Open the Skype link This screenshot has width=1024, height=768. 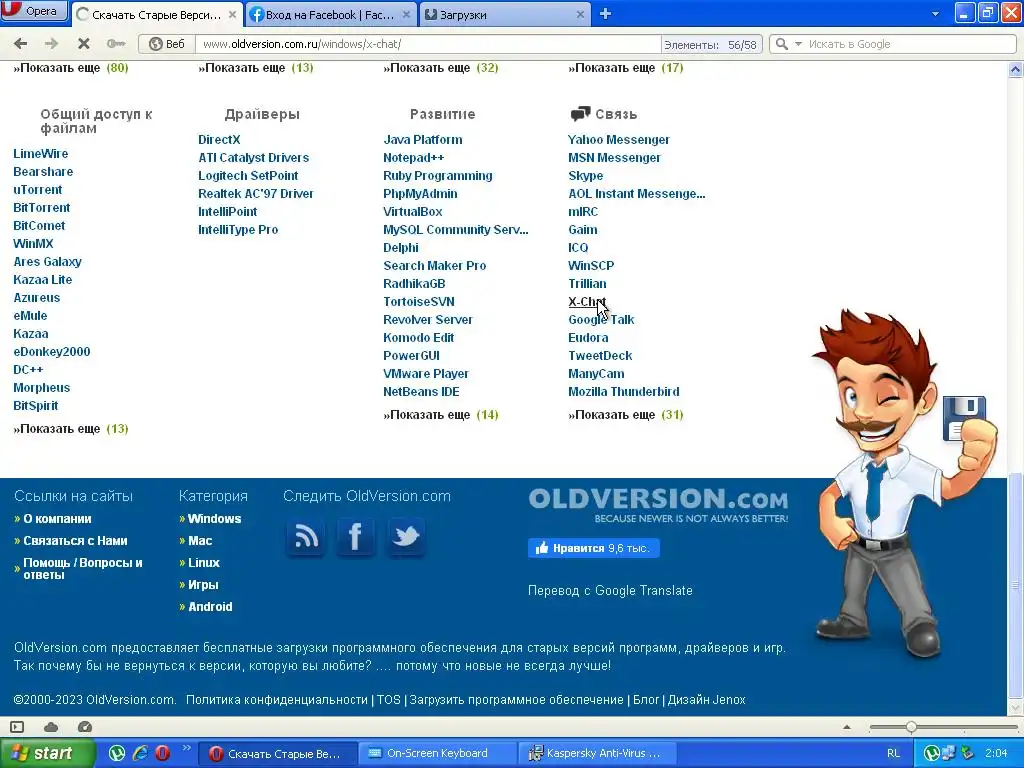(586, 176)
